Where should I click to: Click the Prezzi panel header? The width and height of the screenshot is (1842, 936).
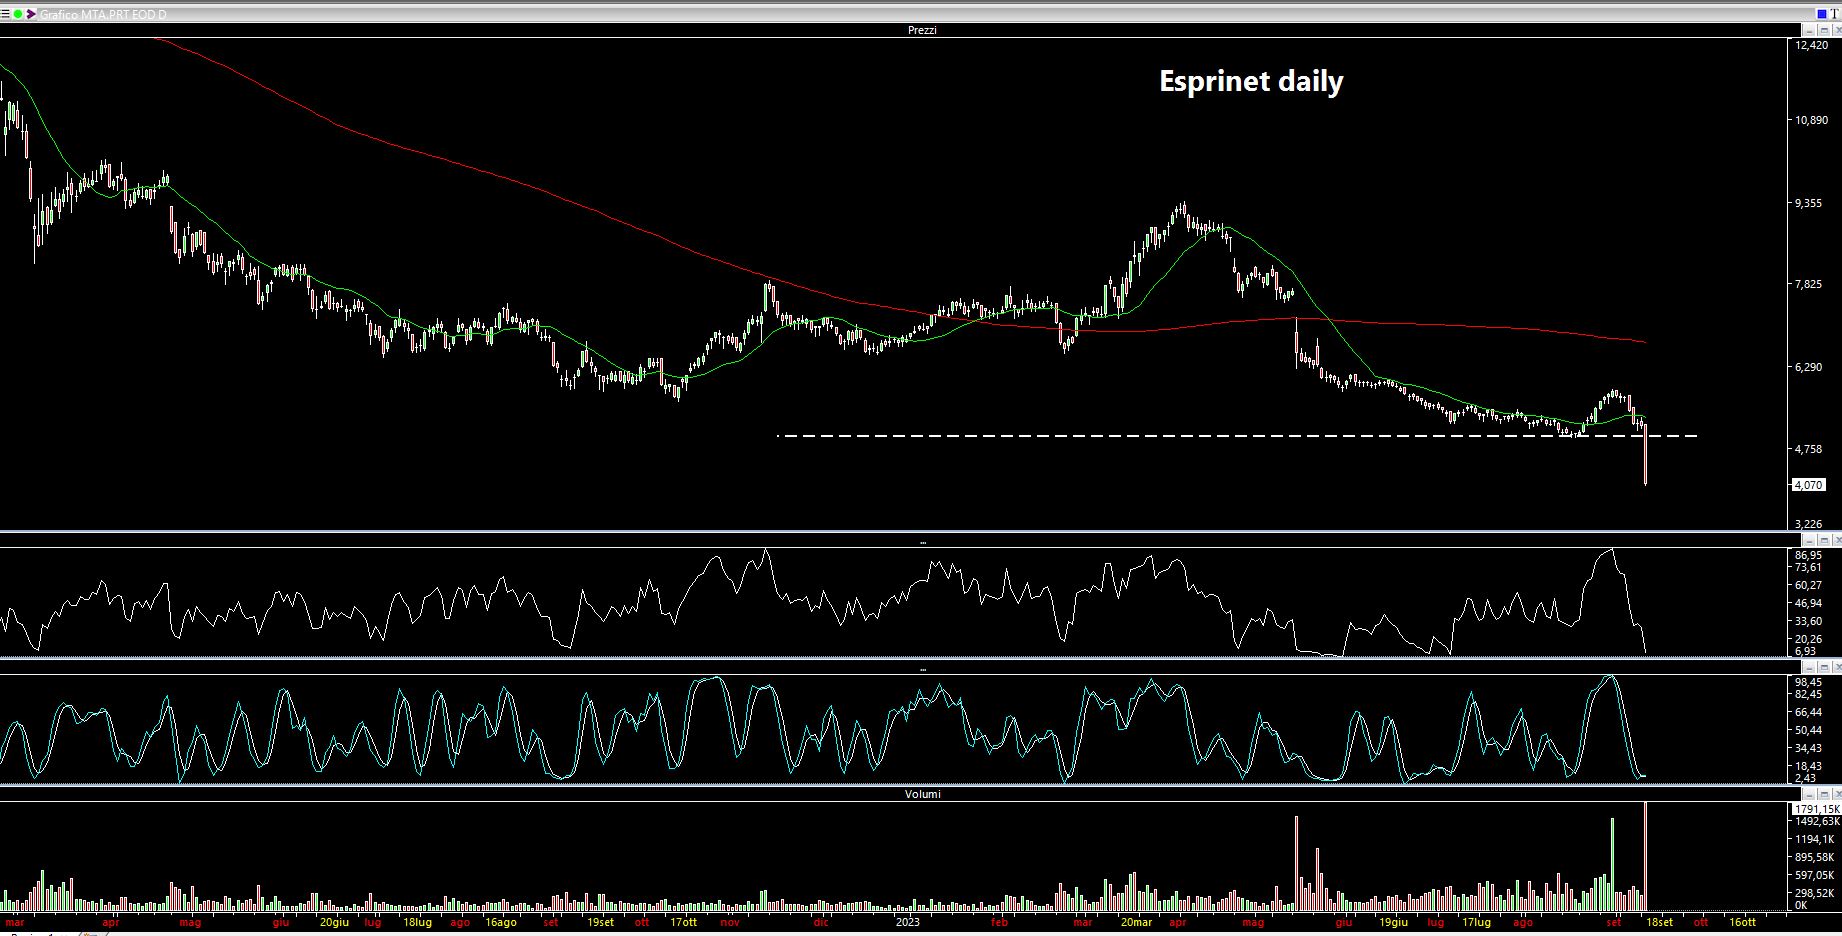click(922, 31)
